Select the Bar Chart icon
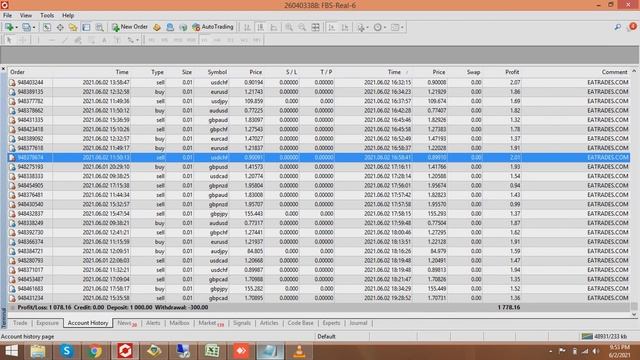Image resolution: width=640 pixels, height=360 pixels. [247, 27]
